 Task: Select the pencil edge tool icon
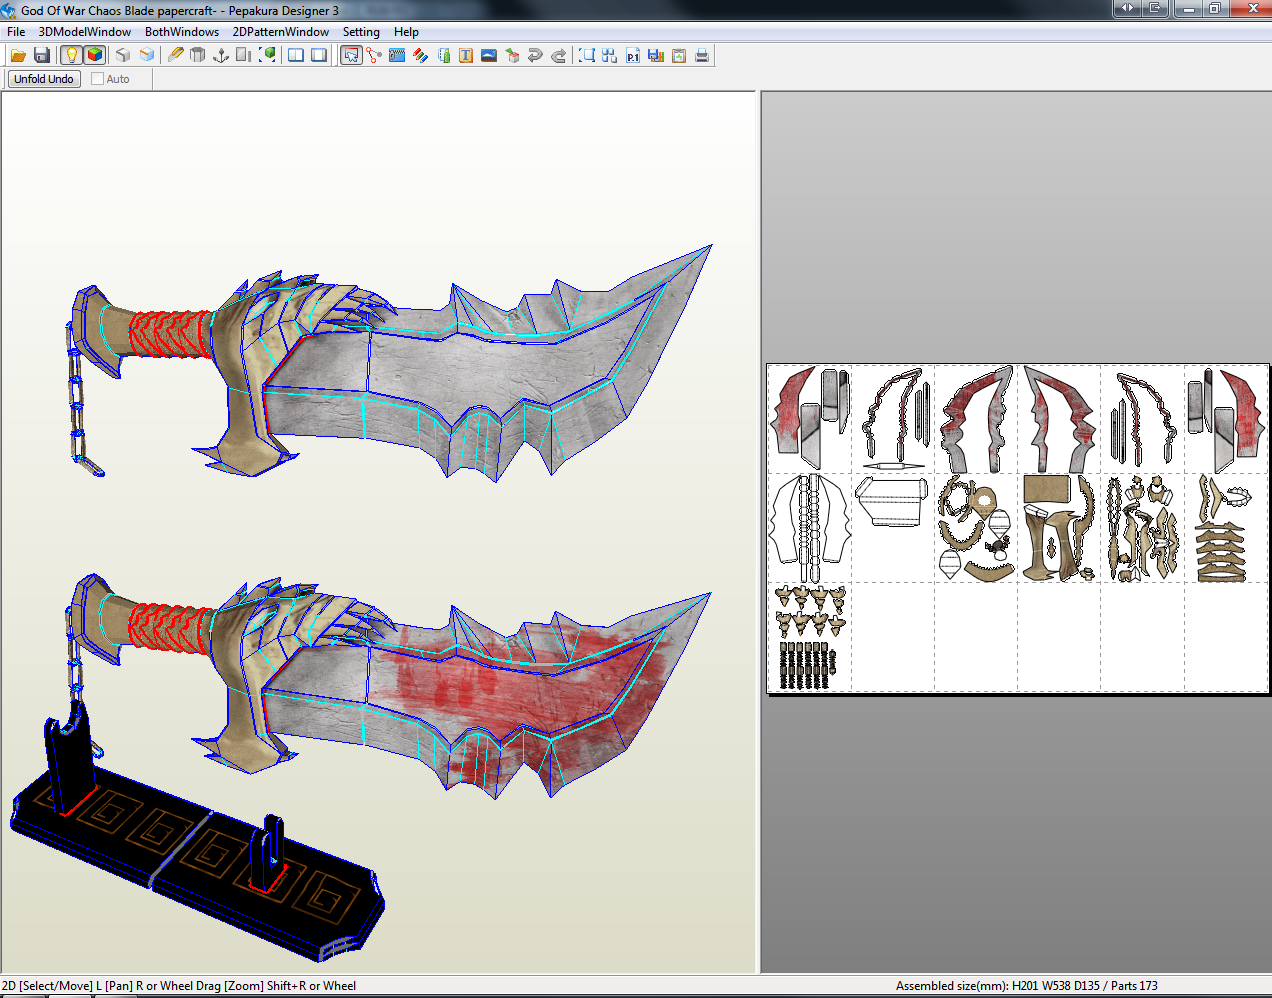(x=175, y=55)
